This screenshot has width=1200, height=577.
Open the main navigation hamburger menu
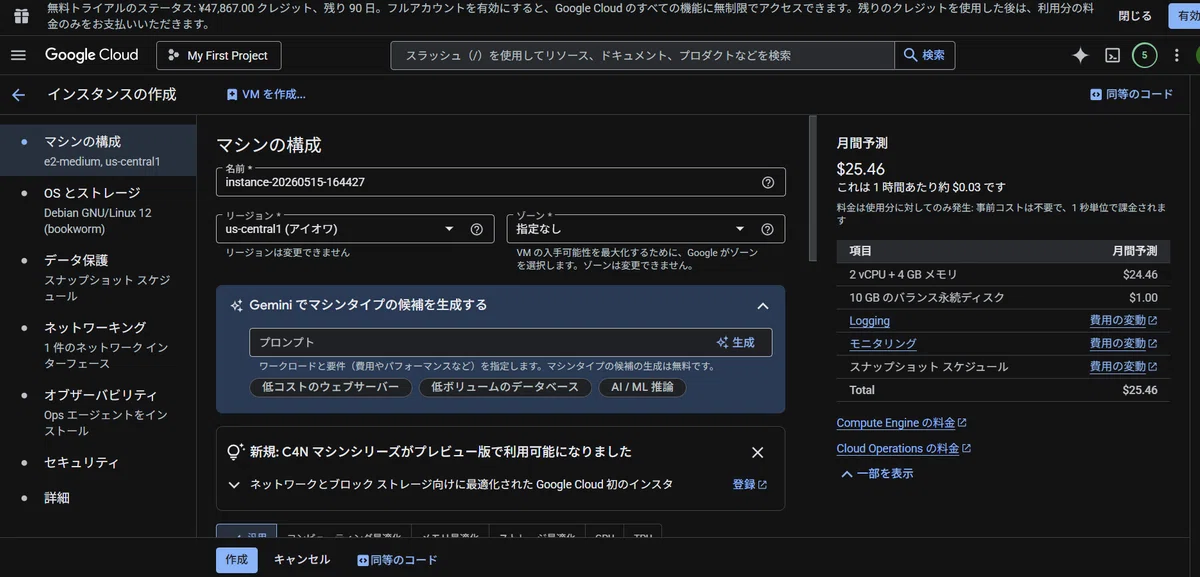(18, 55)
